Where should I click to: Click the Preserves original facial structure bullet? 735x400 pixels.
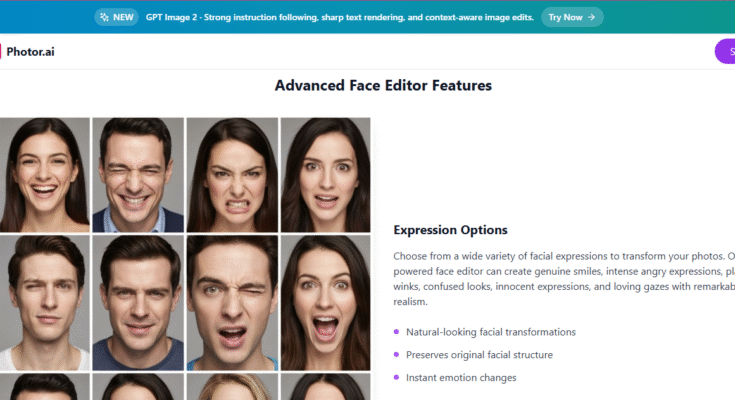pyautogui.click(x=479, y=355)
